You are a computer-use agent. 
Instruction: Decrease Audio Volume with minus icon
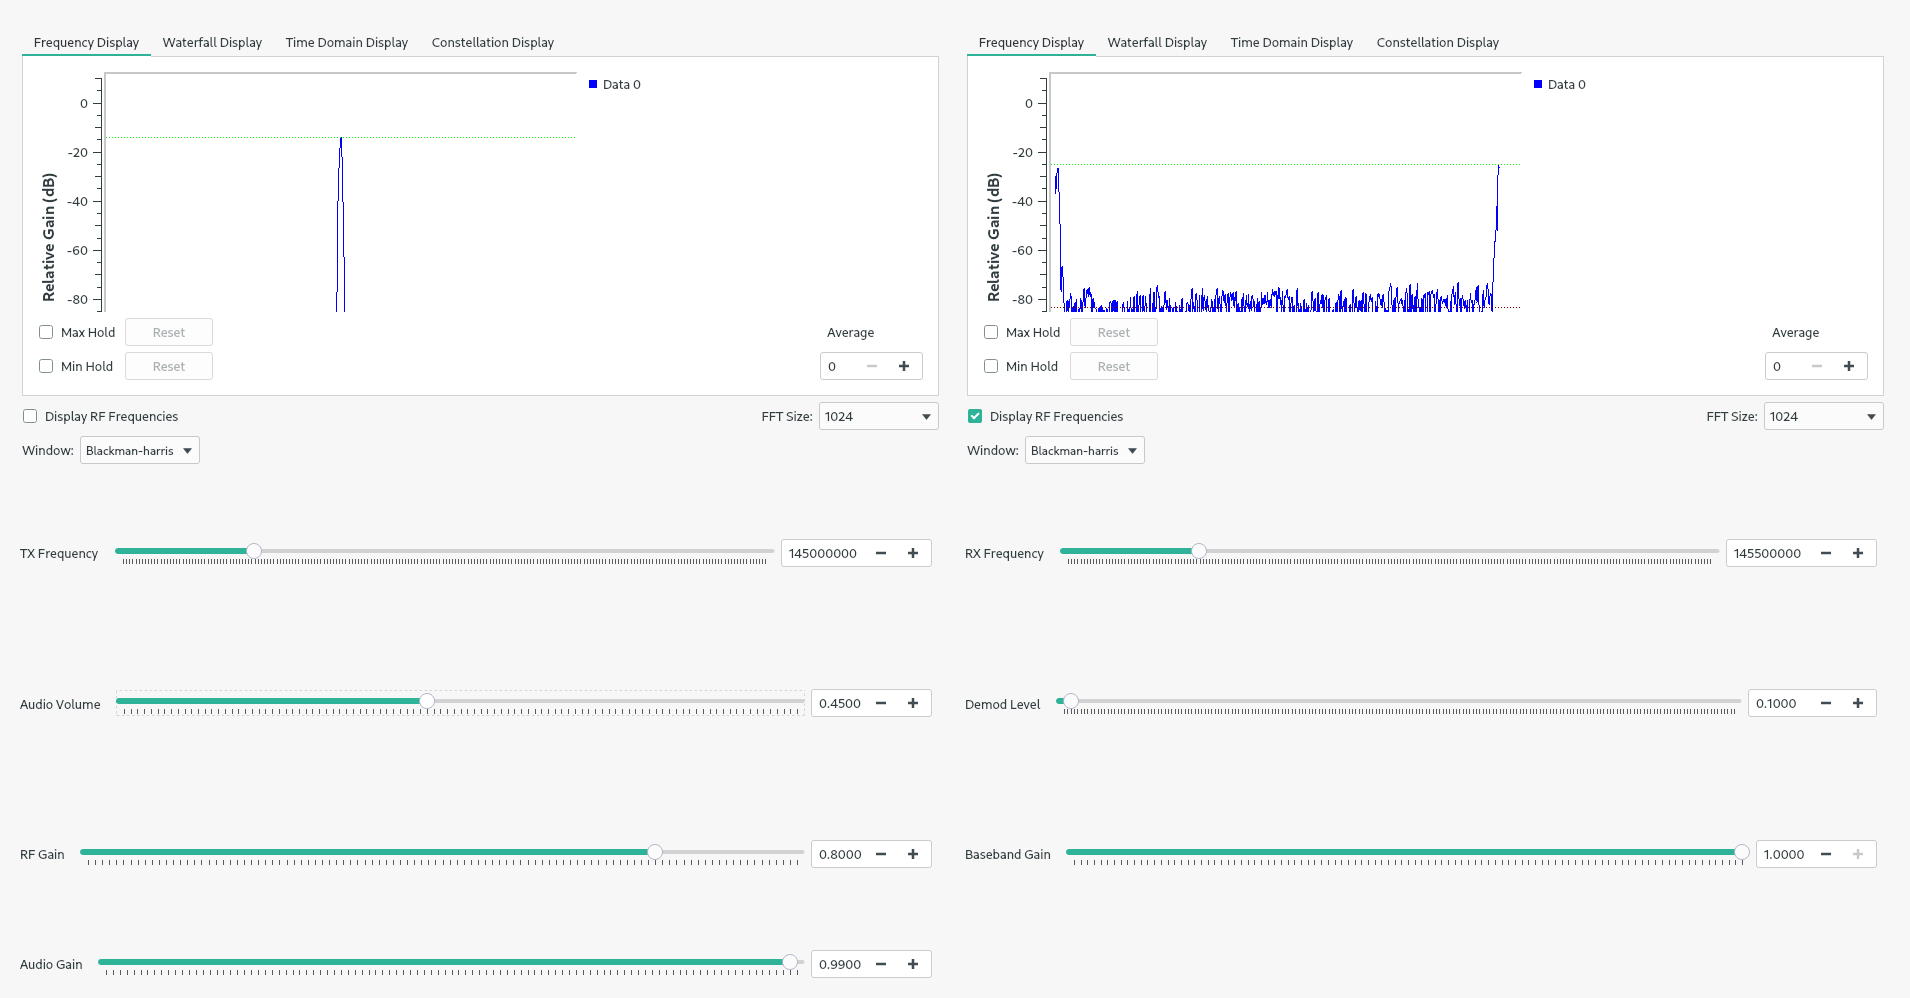(881, 703)
